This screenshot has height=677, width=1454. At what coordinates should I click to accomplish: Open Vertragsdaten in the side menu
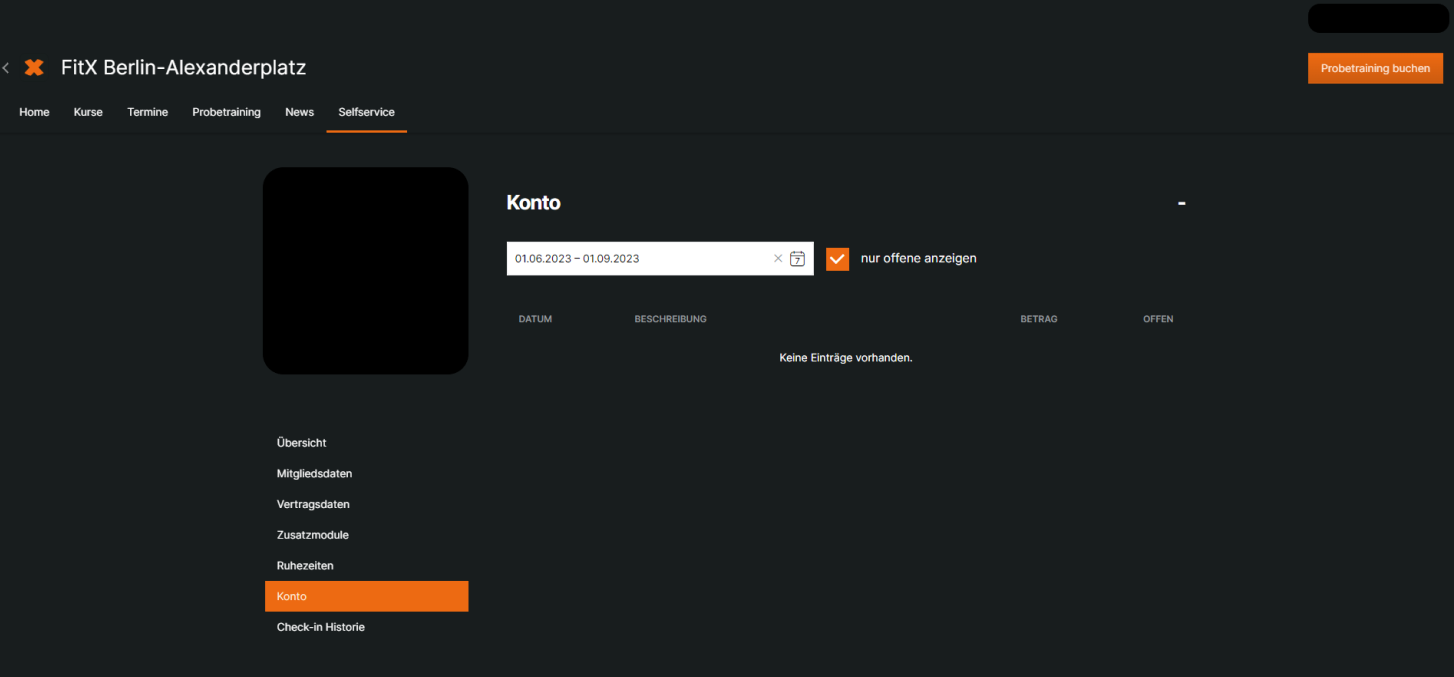313,505
